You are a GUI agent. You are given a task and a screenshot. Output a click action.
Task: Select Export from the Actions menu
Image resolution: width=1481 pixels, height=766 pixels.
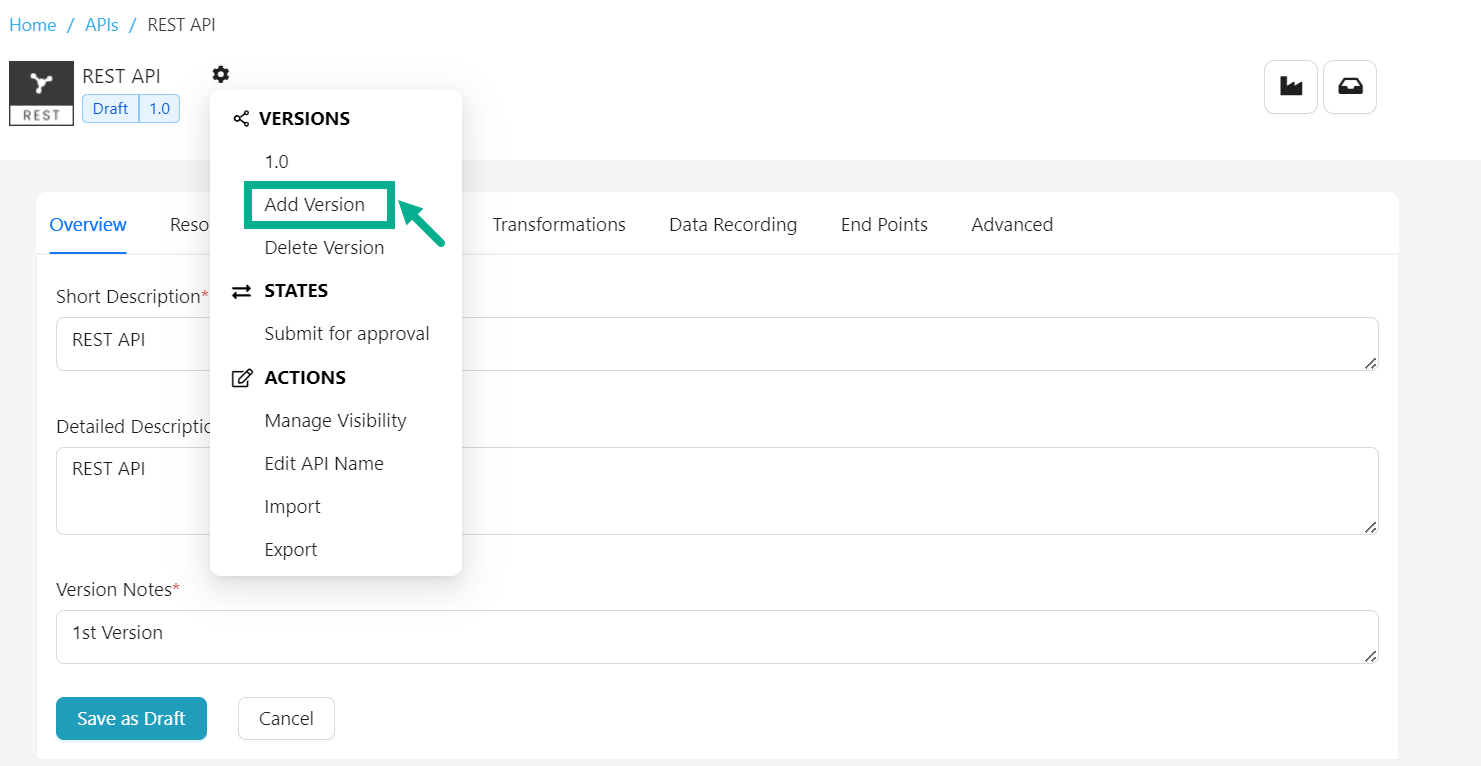coord(291,550)
